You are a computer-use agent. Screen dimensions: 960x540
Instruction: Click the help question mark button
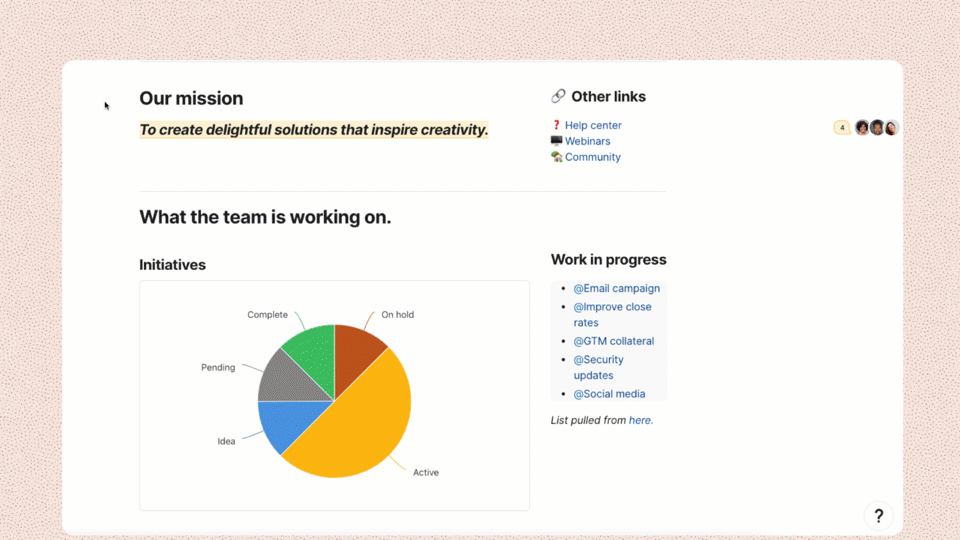click(878, 516)
